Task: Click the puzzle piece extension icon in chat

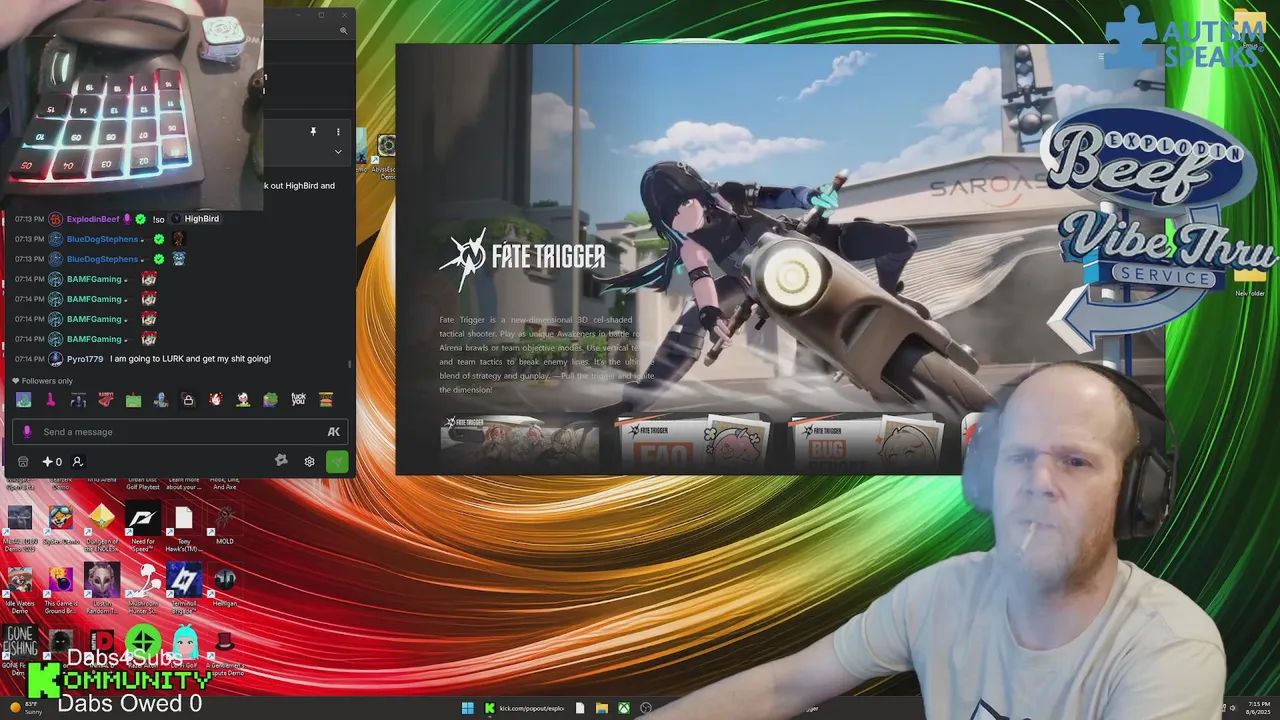Action: click(x=281, y=460)
